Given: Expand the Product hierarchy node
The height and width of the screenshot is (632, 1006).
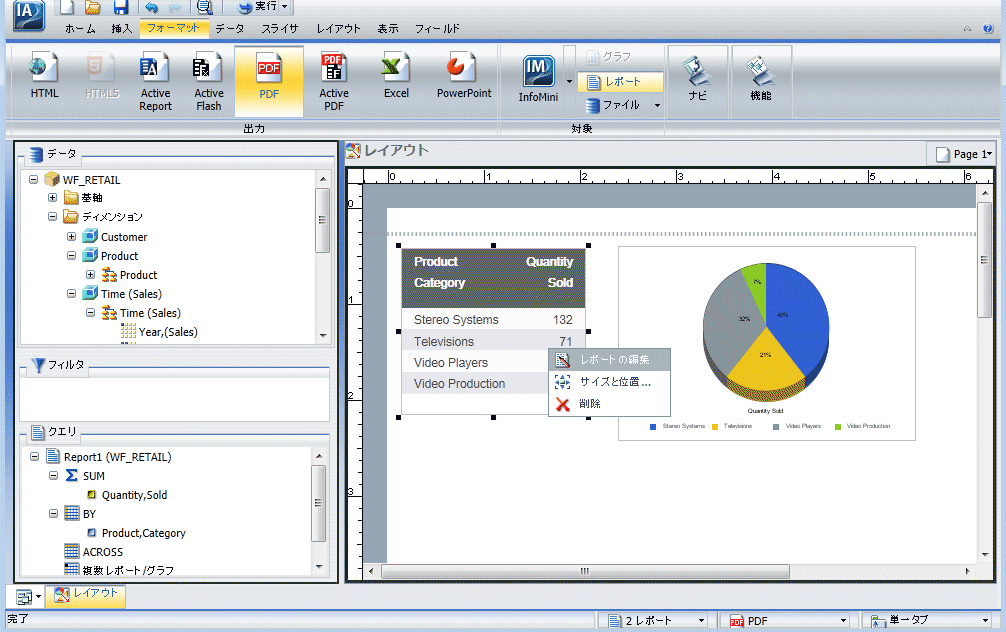Looking at the screenshot, I should (x=91, y=275).
